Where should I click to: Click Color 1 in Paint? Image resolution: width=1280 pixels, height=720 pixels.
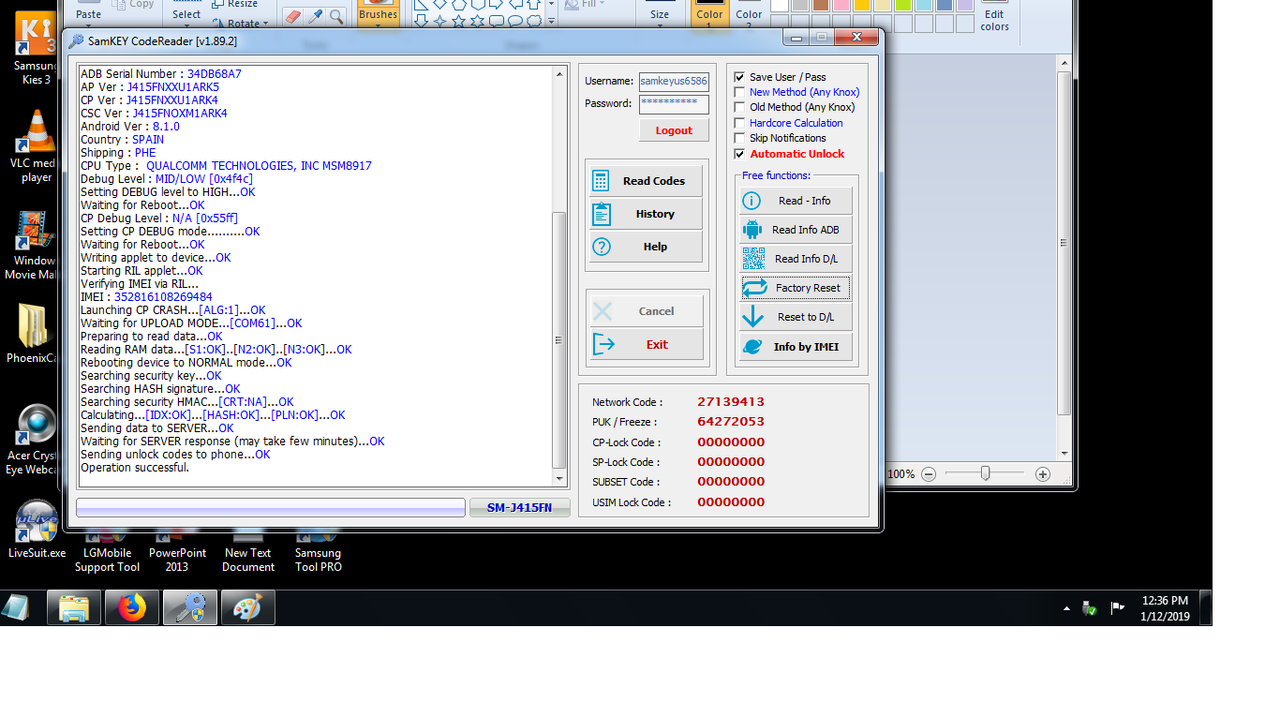tap(710, 14)
